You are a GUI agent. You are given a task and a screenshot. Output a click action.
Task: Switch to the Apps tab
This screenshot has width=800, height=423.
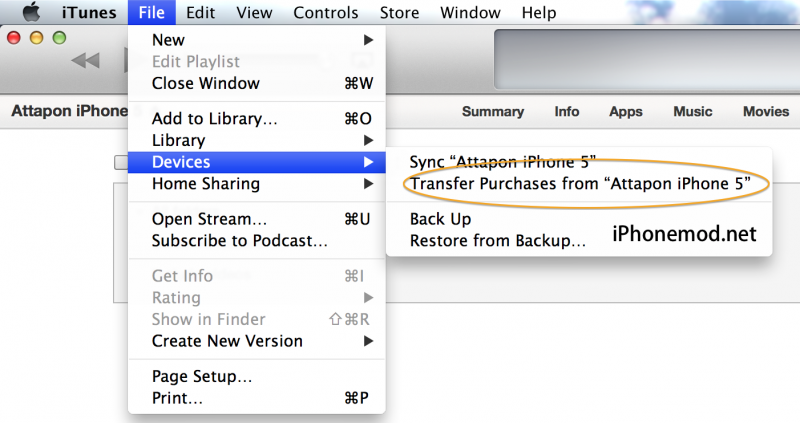coord(626,112)
